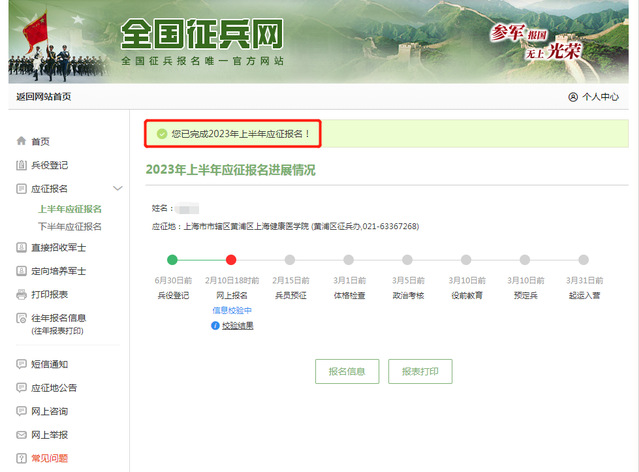Open 往年报名信息 in the sidebar
The height and width of the screenshot is (472, 639).
(59, 318)
